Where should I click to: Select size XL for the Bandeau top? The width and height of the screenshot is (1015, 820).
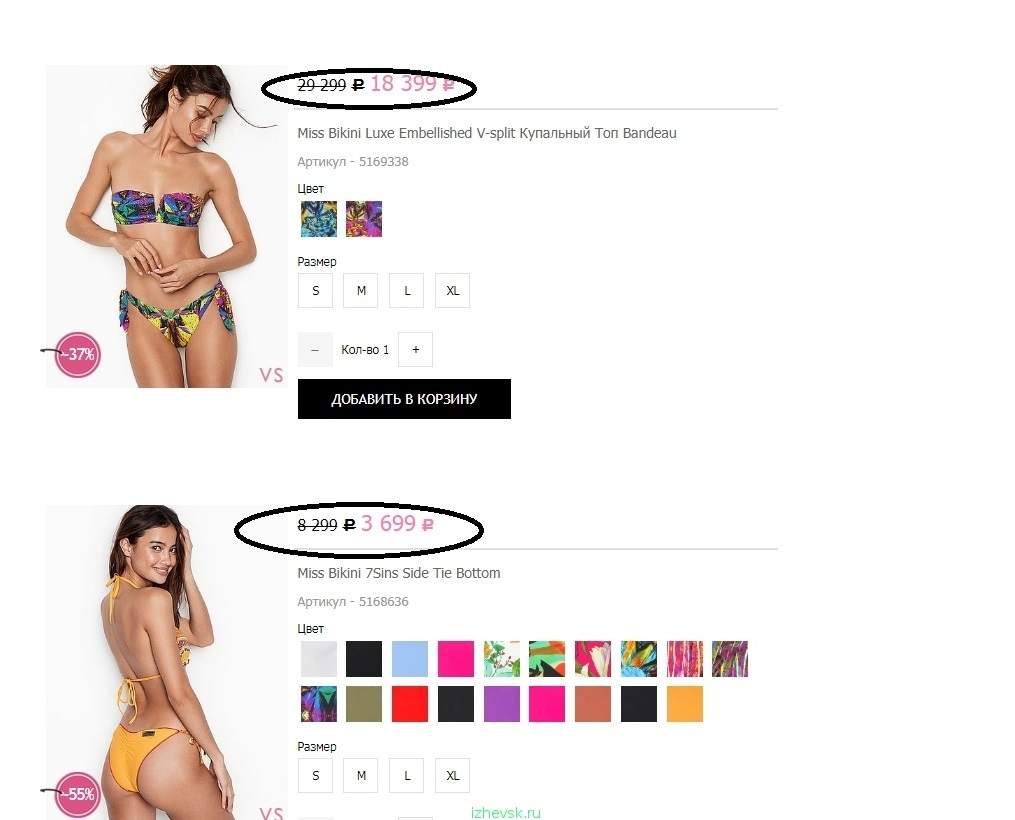[x=452, y=291]
